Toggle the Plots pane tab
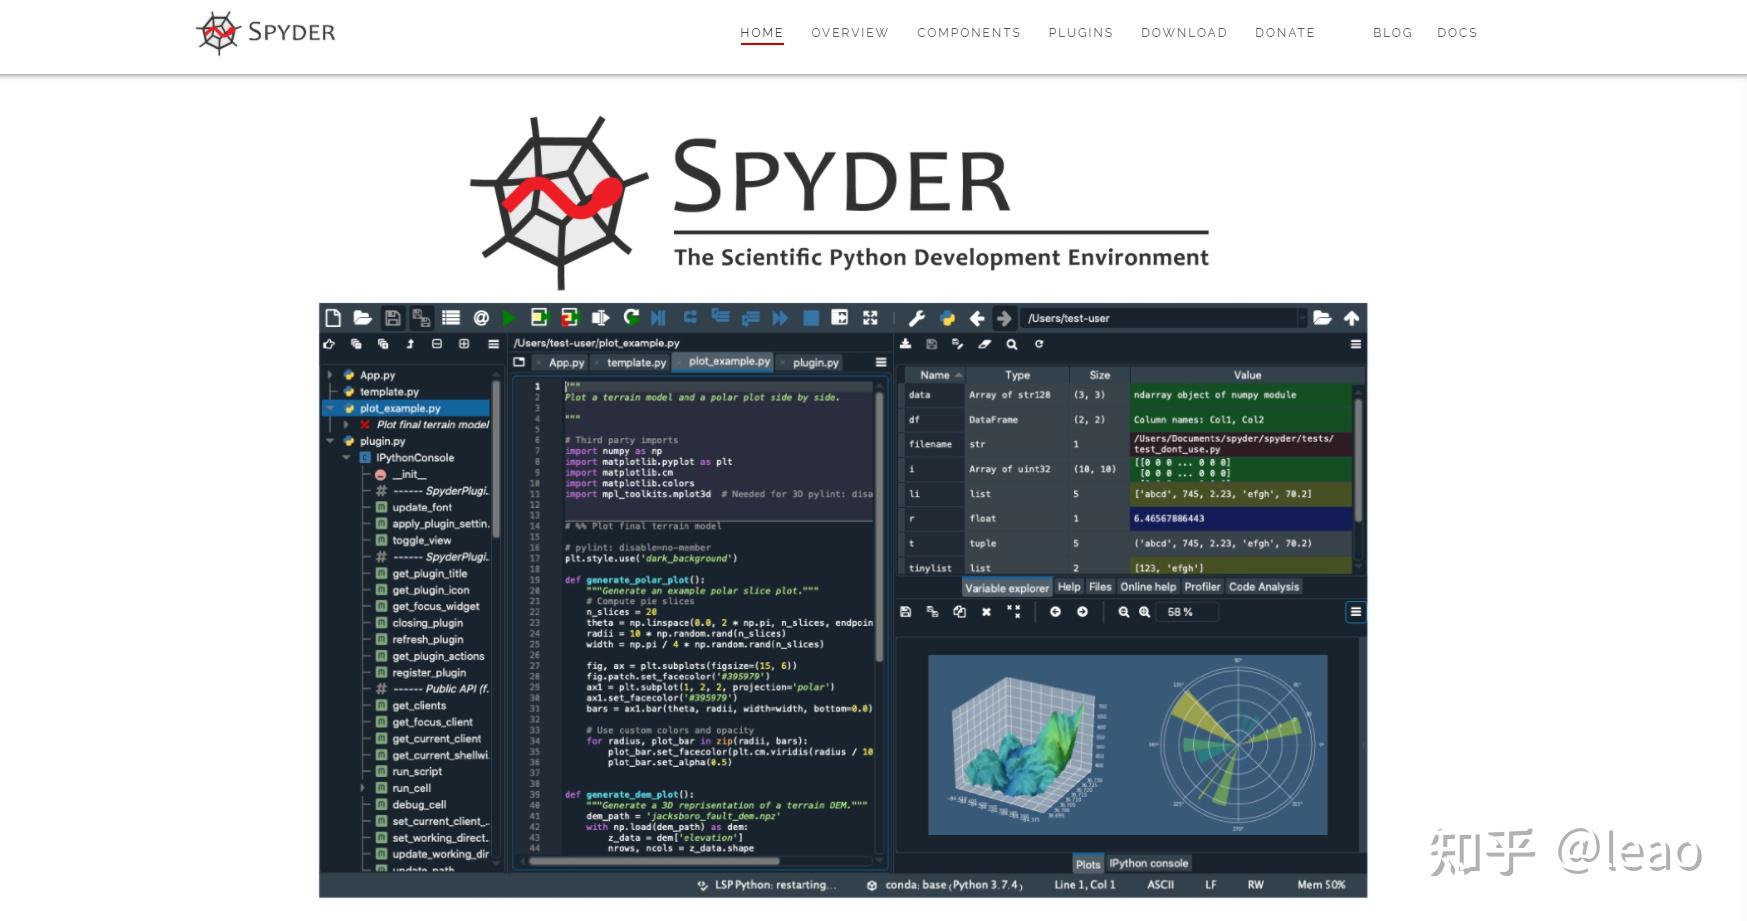This screenshot has width=1747, height=921. pyautogui.click(x=1089, y=863)
